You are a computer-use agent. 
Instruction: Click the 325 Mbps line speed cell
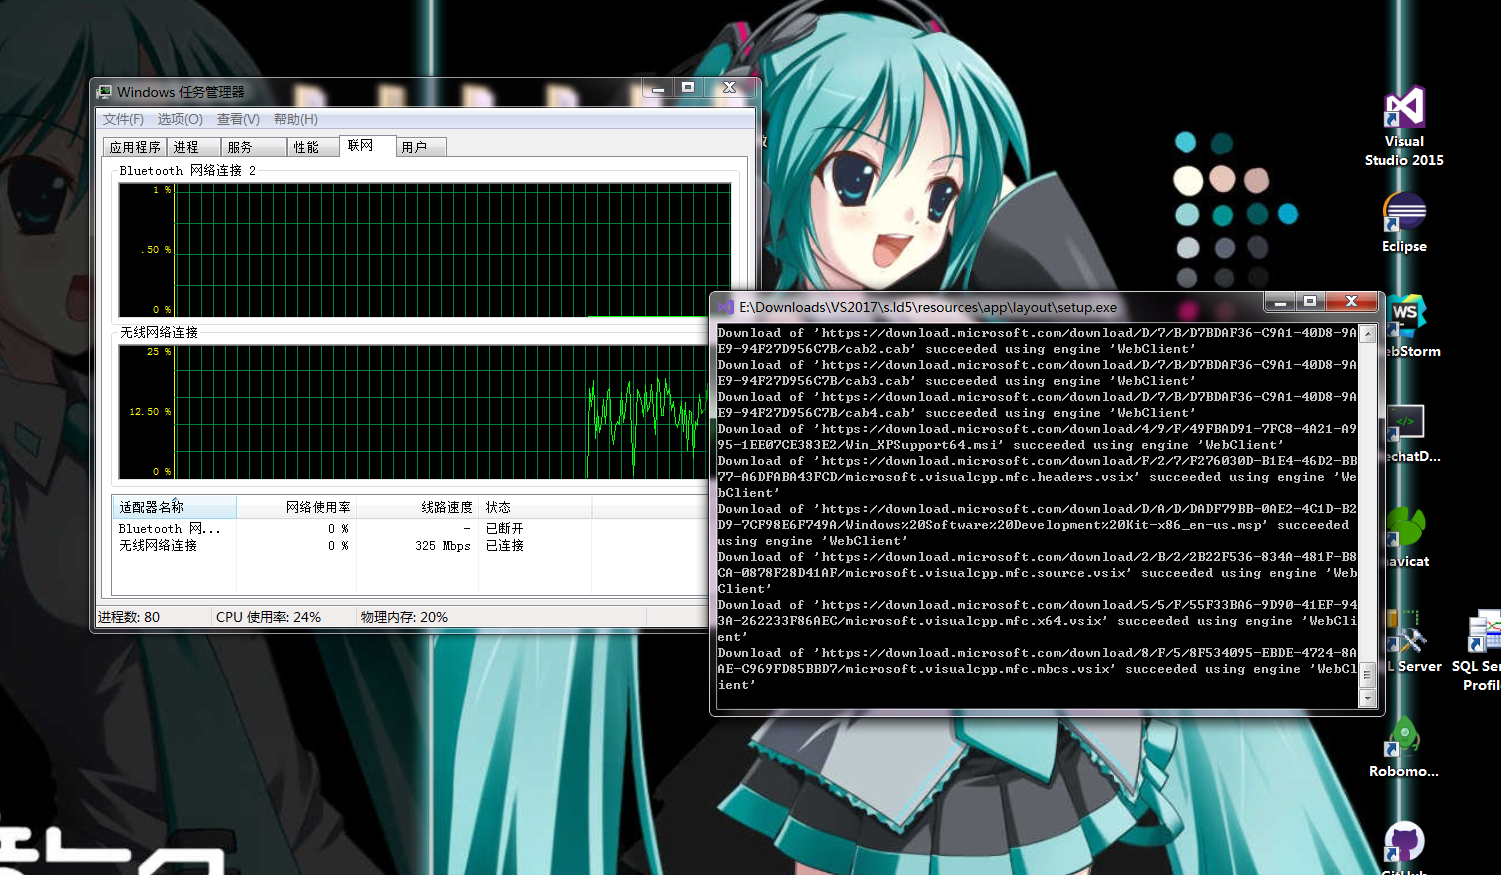click(442, 546)
